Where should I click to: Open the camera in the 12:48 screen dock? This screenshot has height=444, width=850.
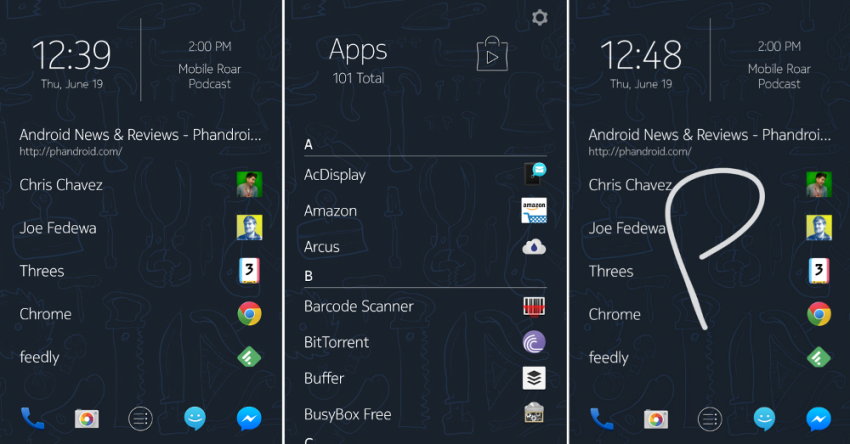[656, 418]
